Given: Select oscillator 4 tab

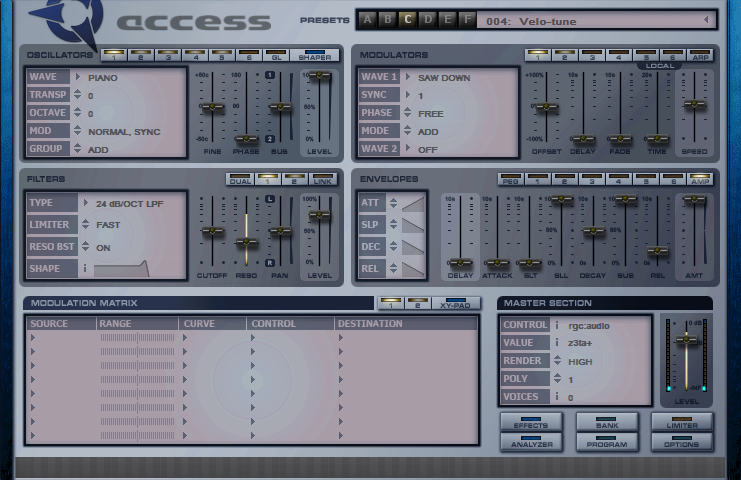Looking at the screenshot, I should pyautogui.click(x=196, y=55).
